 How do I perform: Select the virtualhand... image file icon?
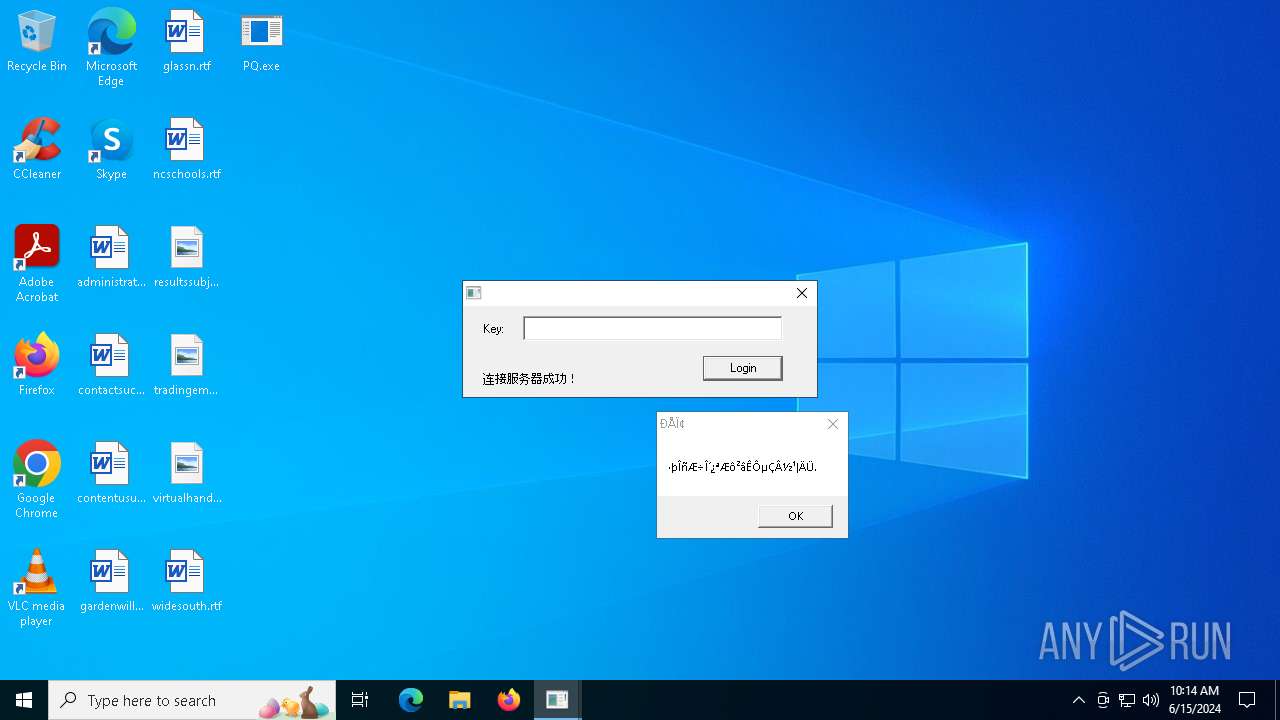[x=186, y=473]
